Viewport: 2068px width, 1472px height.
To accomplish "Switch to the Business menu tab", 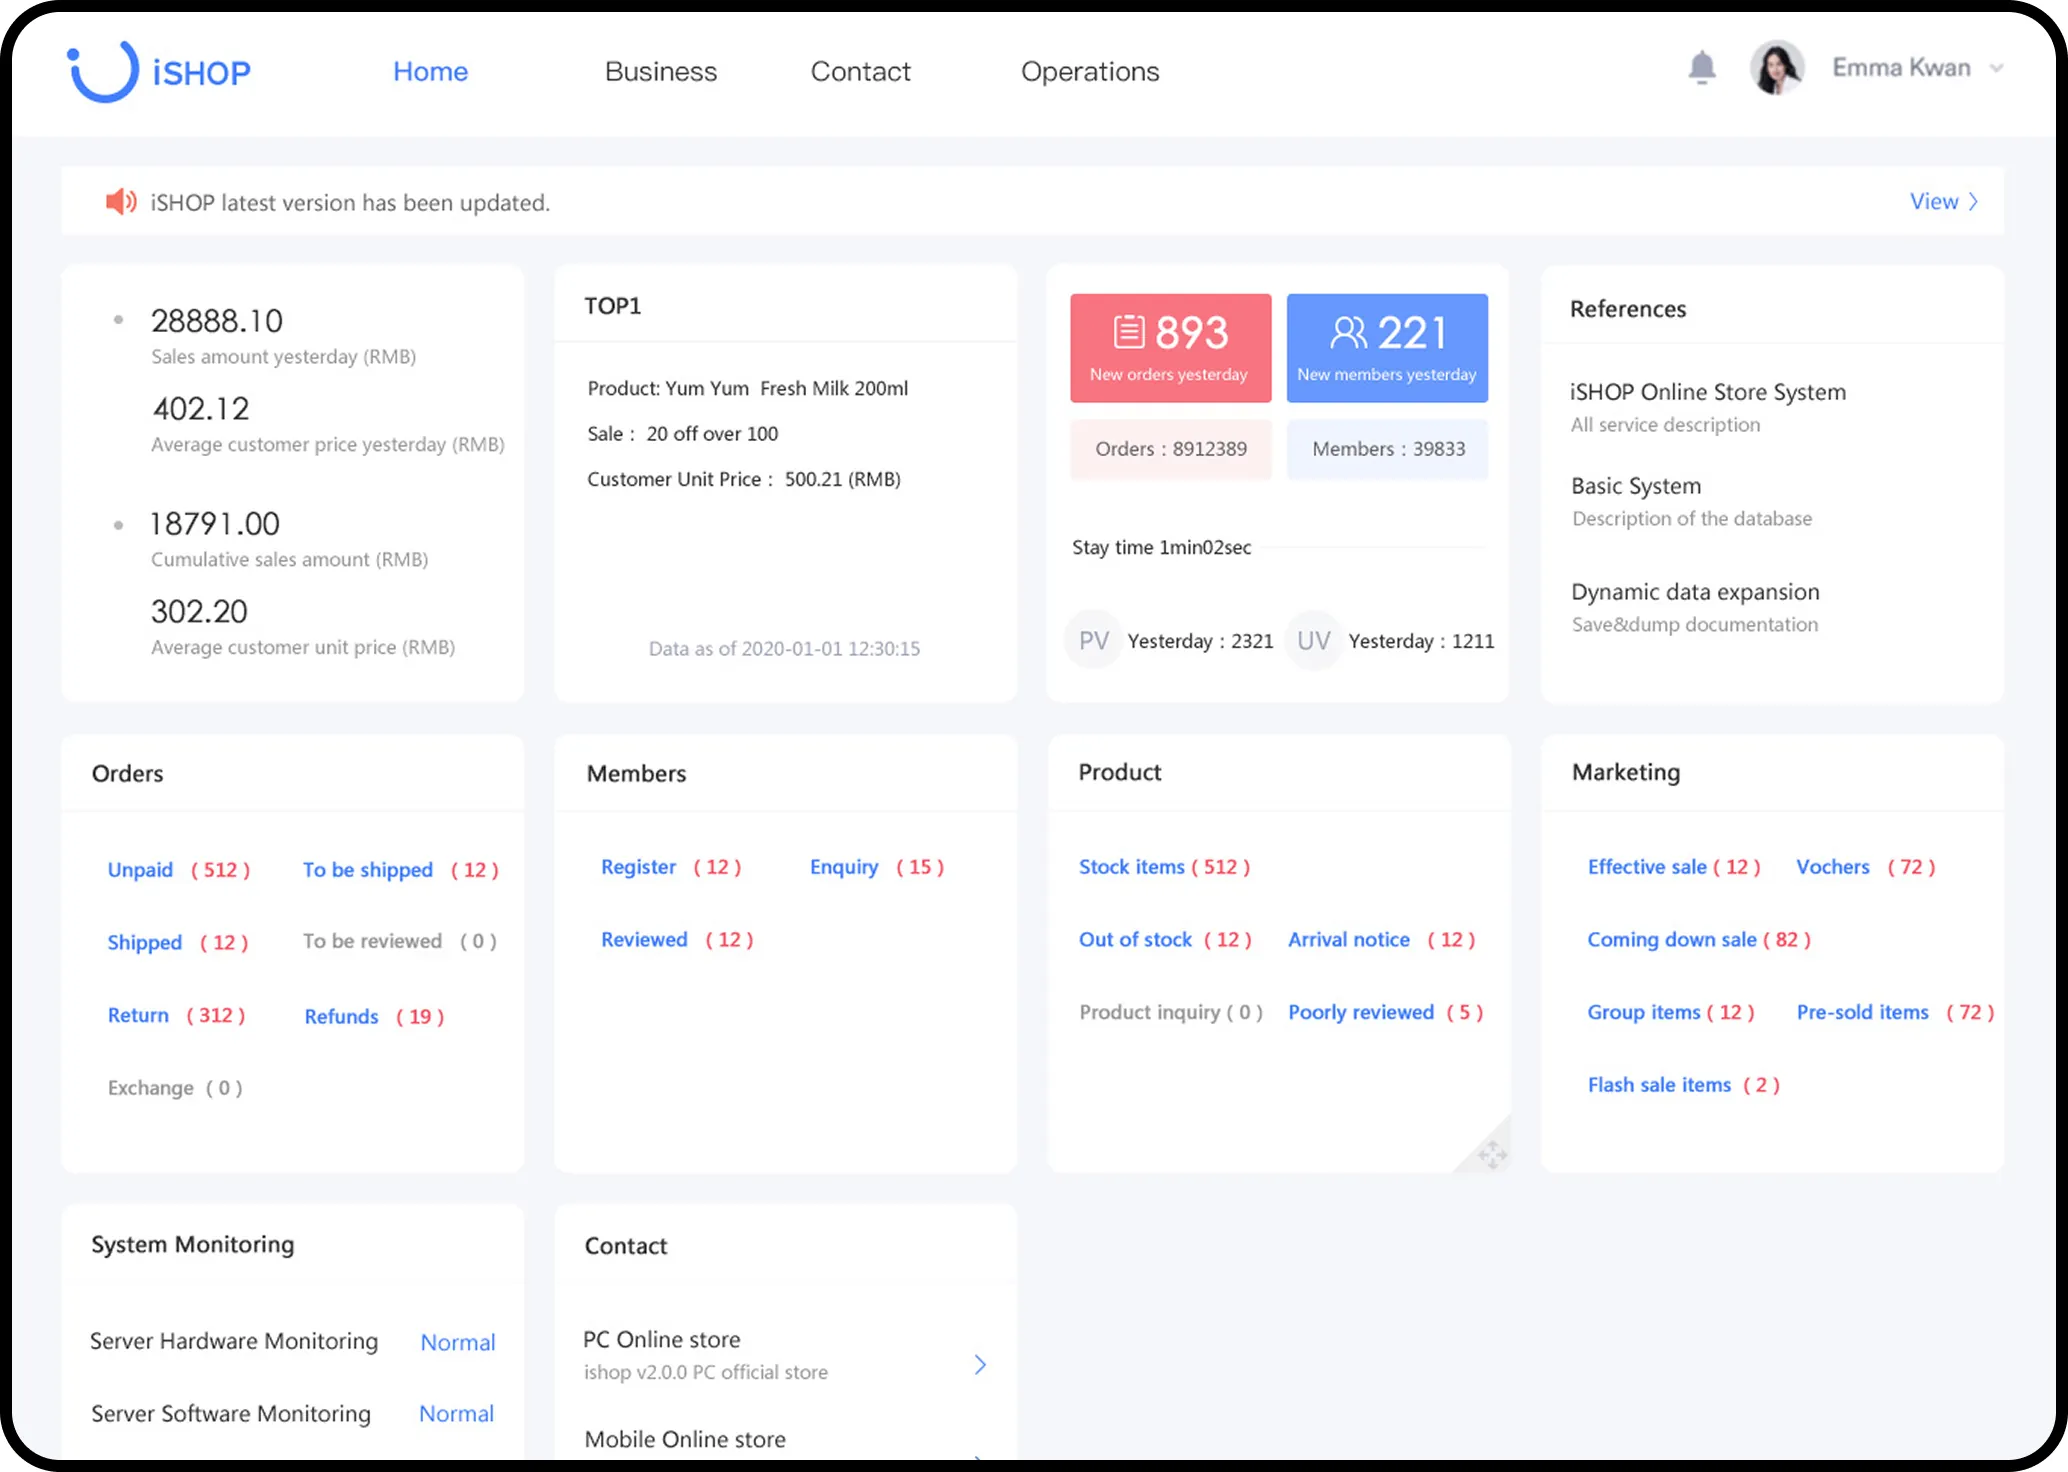I will pyautogui.click(x=660, y=71).
